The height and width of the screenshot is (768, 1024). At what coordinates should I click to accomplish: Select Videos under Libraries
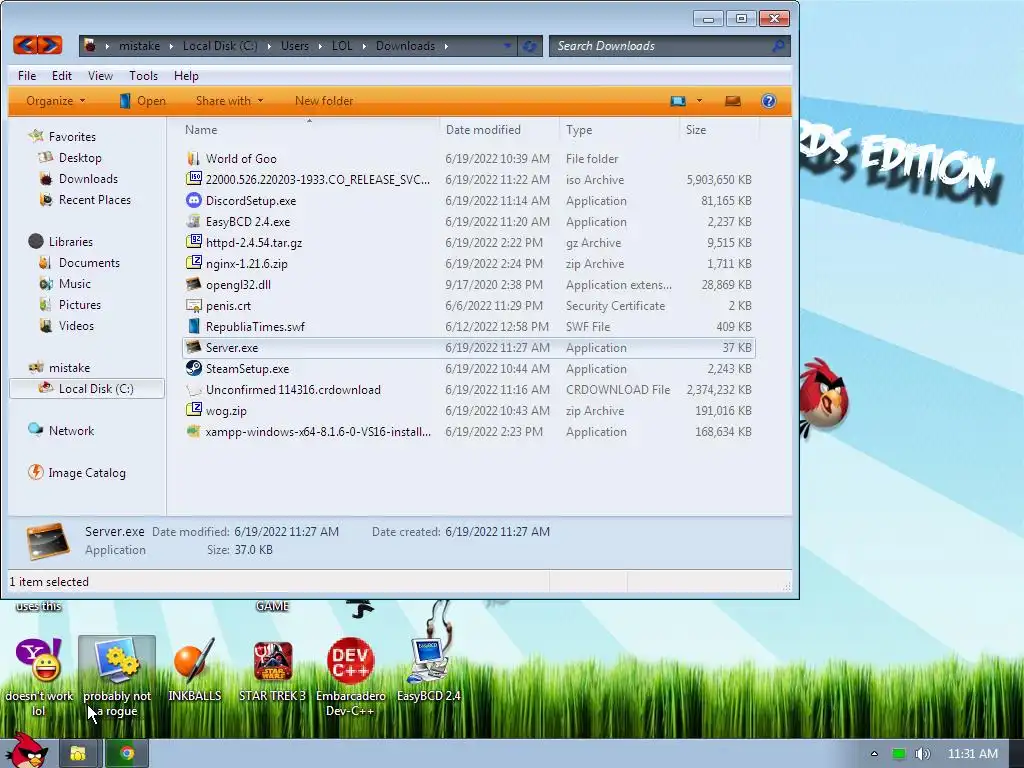[76, 325]
